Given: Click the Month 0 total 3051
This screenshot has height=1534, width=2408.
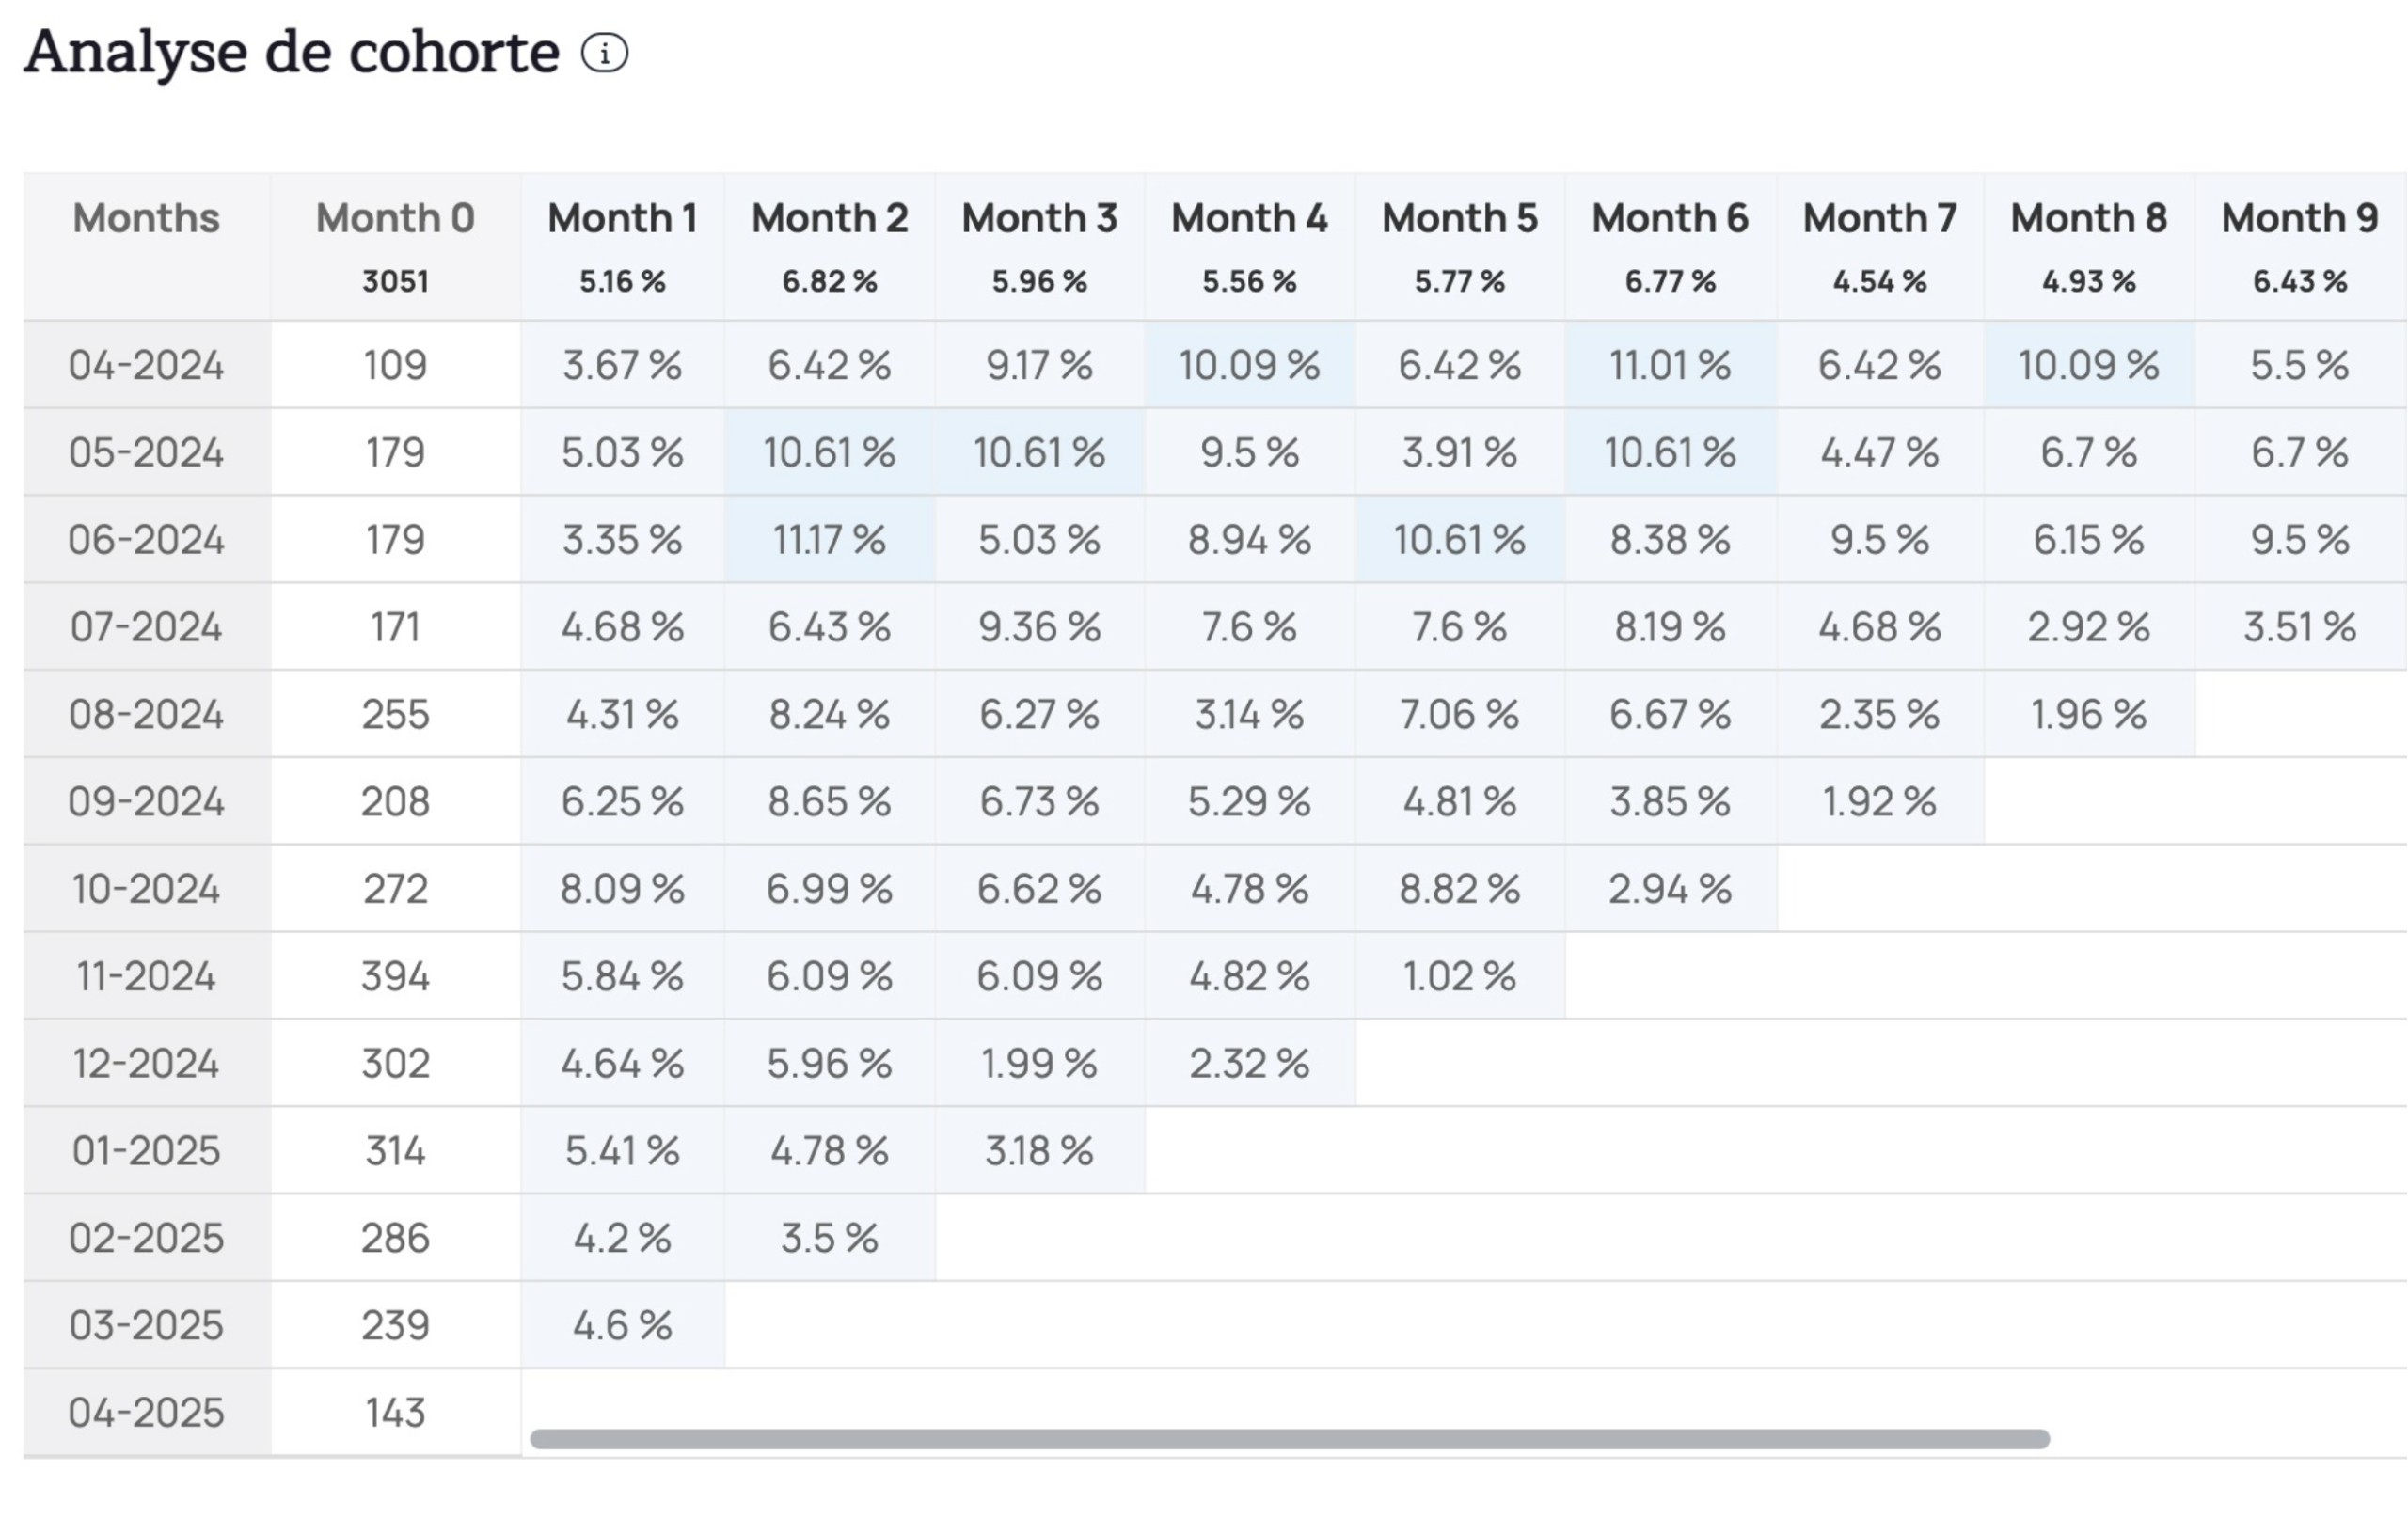Looking at the screenshot, I should tap(396, 281).
